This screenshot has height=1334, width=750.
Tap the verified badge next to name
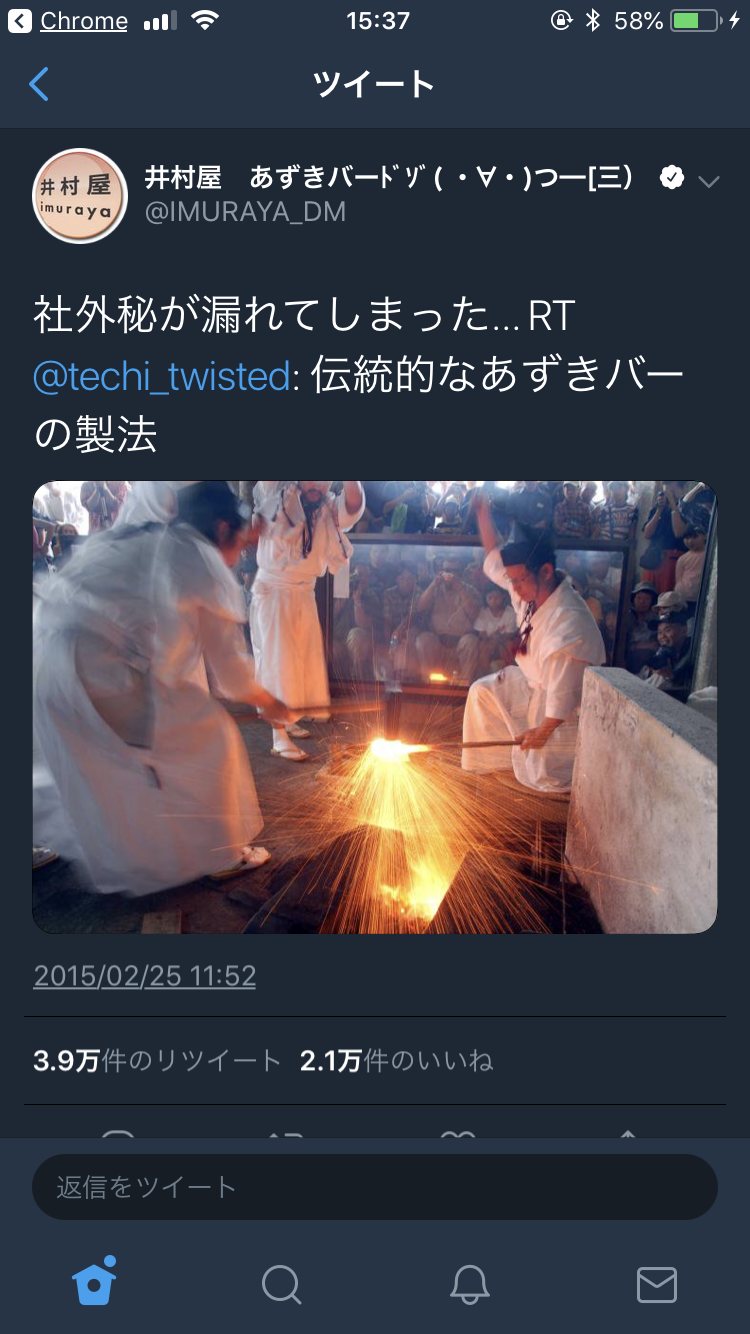pos(672,178)
